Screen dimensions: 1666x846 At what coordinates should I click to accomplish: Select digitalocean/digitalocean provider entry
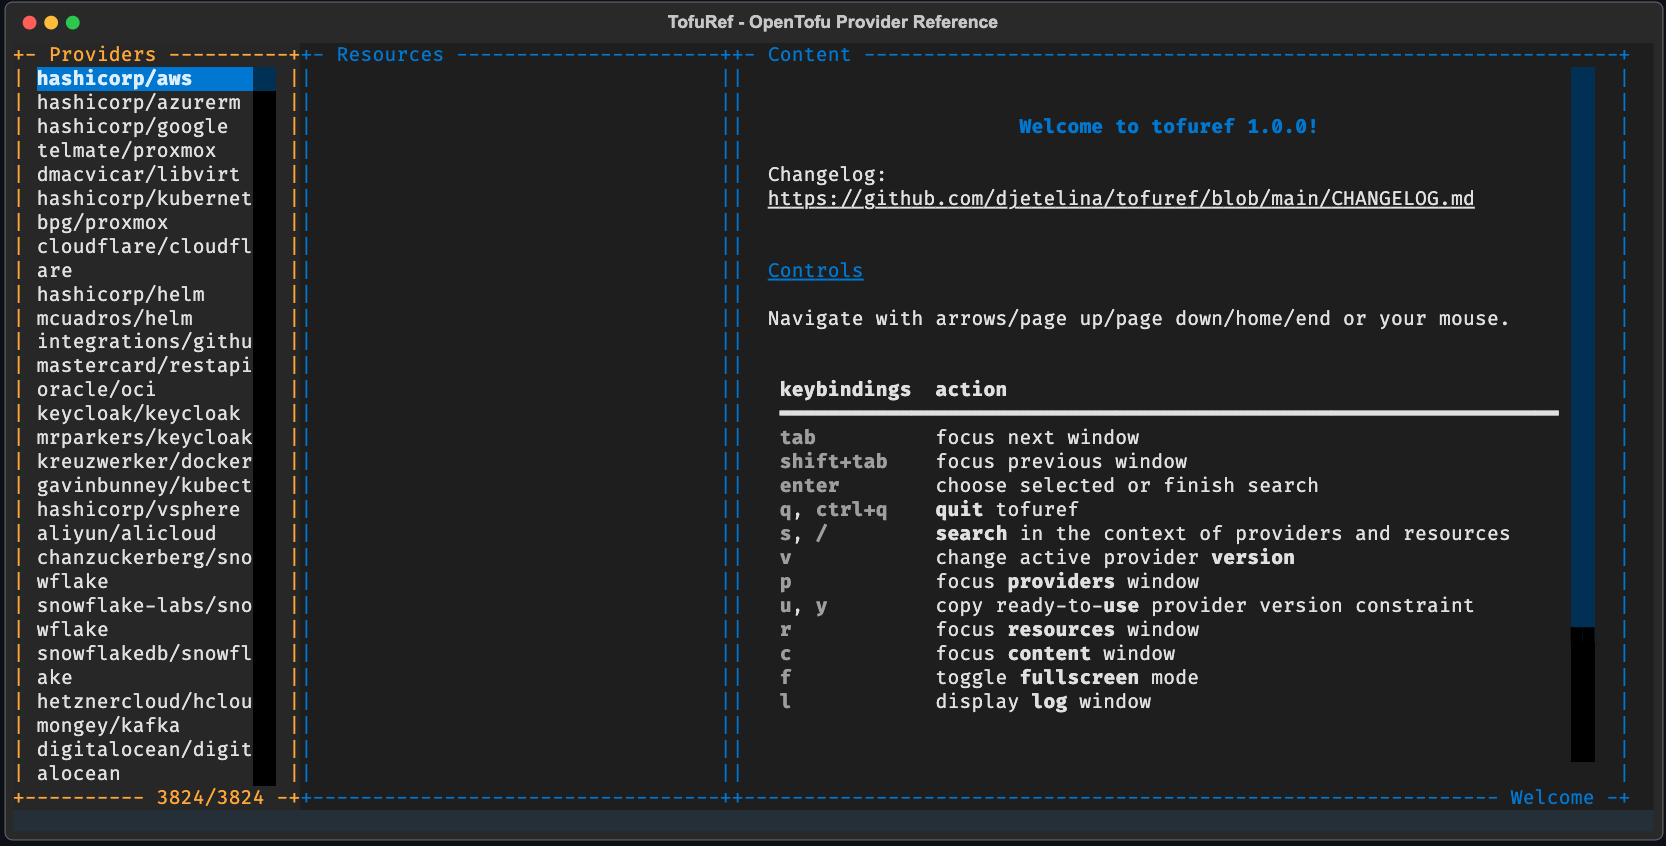145,762
